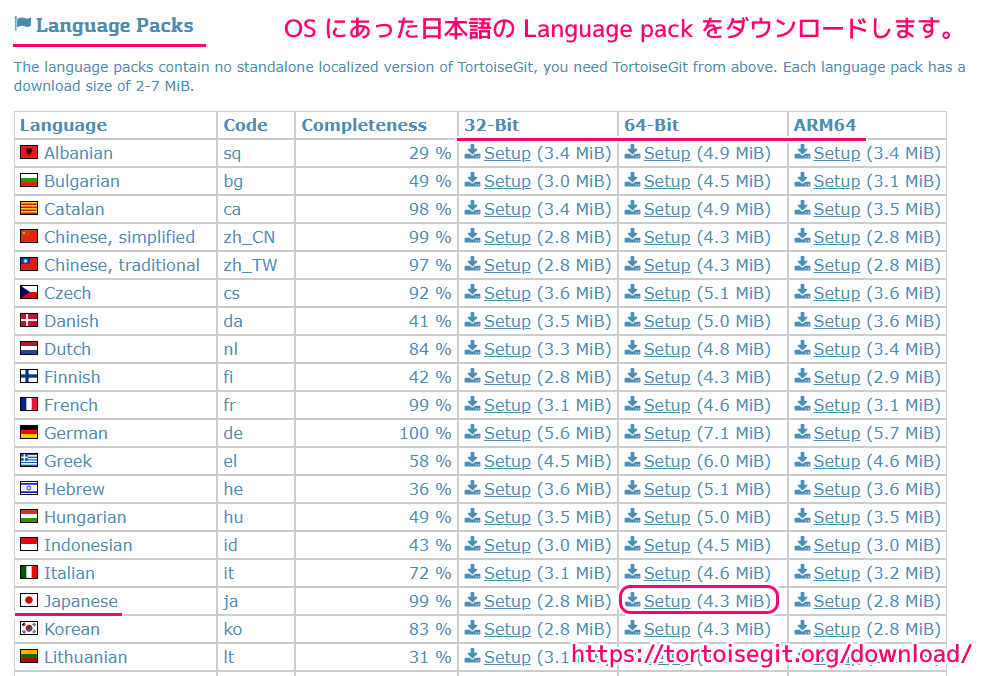Open Catalan ARM64 Setup link
The image size is (983, 676).
836,209
